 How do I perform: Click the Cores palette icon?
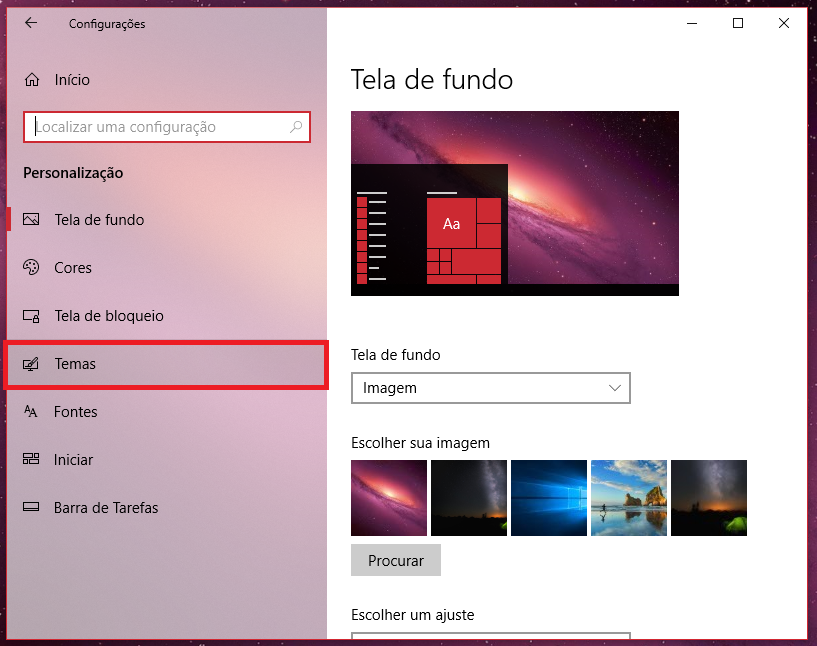[31, 267]
